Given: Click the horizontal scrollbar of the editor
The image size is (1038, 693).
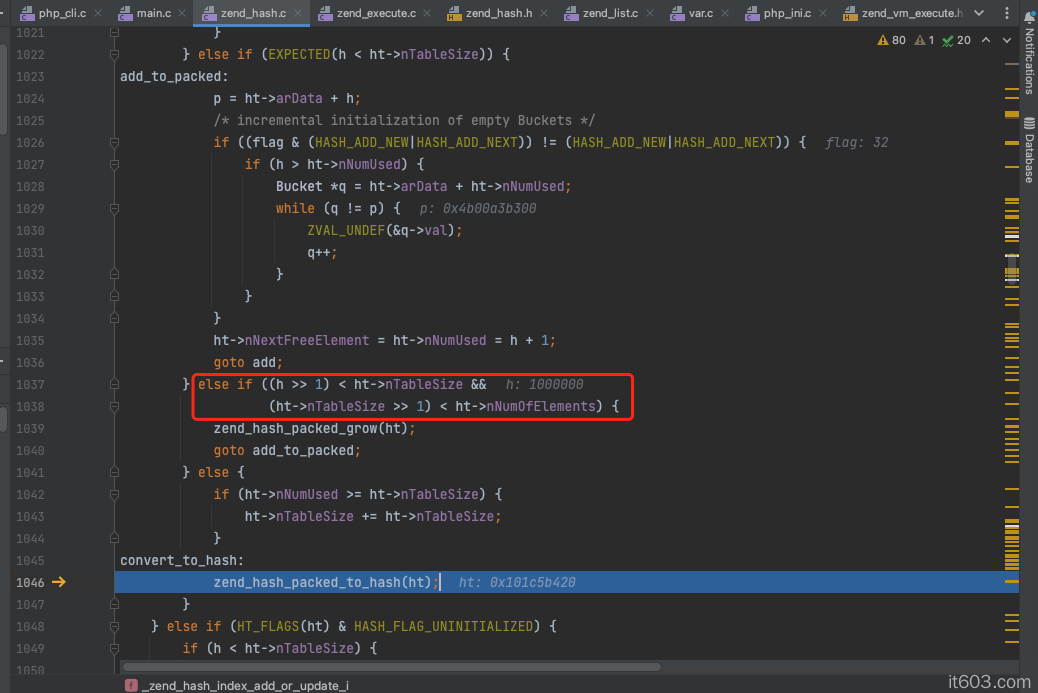Looking at the screenshot, I should (x=390, y=666).
